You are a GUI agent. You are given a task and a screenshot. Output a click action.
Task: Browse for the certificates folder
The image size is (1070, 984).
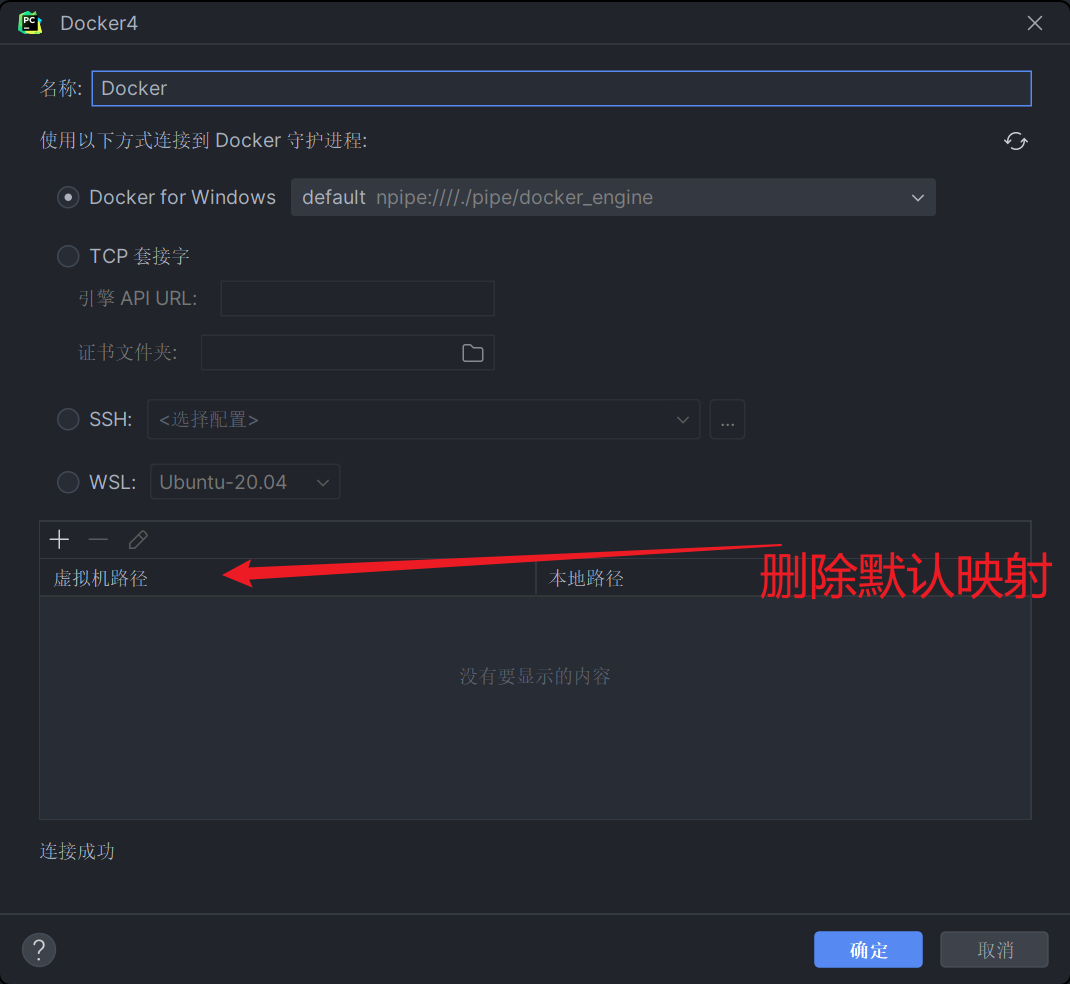[x=472, y=353]
